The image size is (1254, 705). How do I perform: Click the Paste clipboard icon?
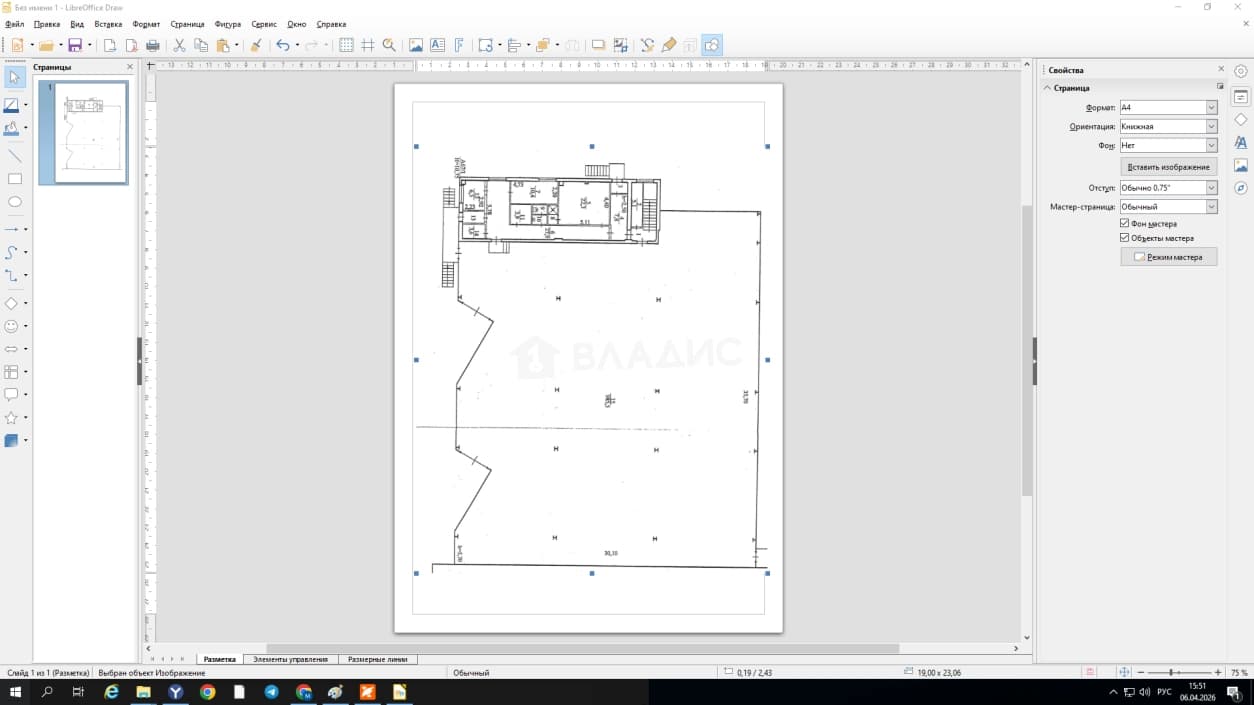click(x=223, y=45)
